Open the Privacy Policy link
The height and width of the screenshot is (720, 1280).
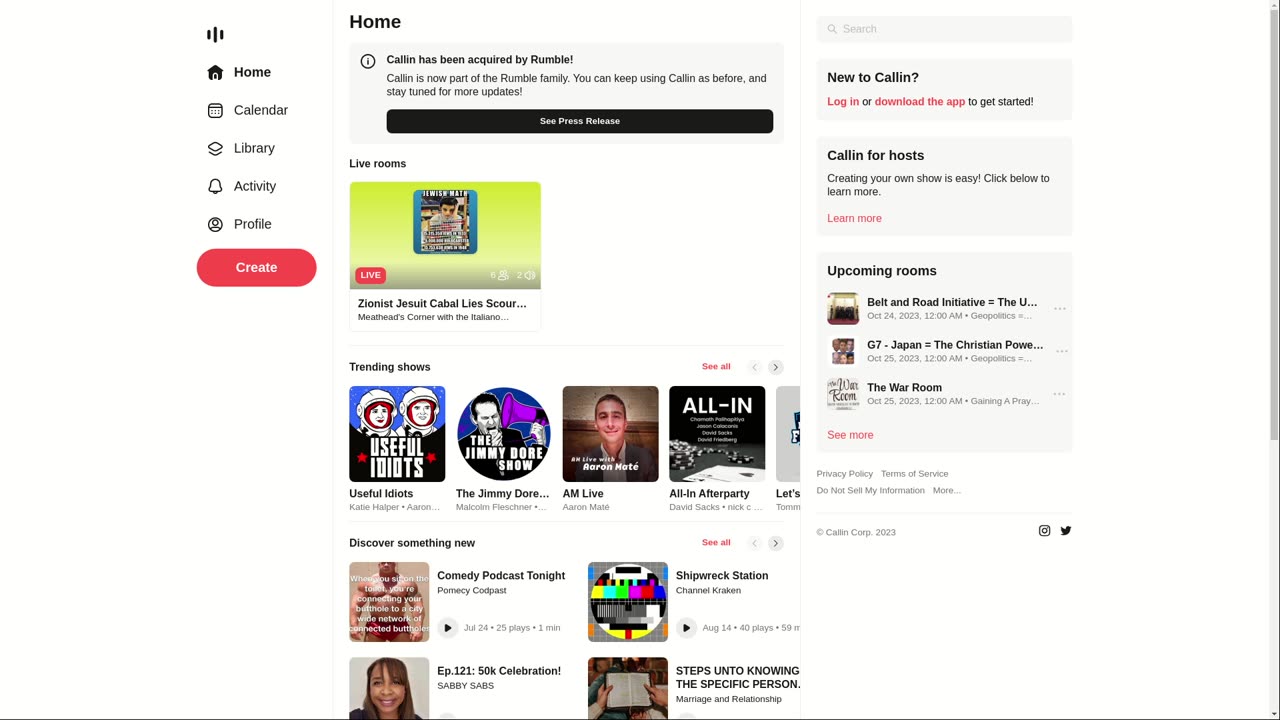[845, 474]
